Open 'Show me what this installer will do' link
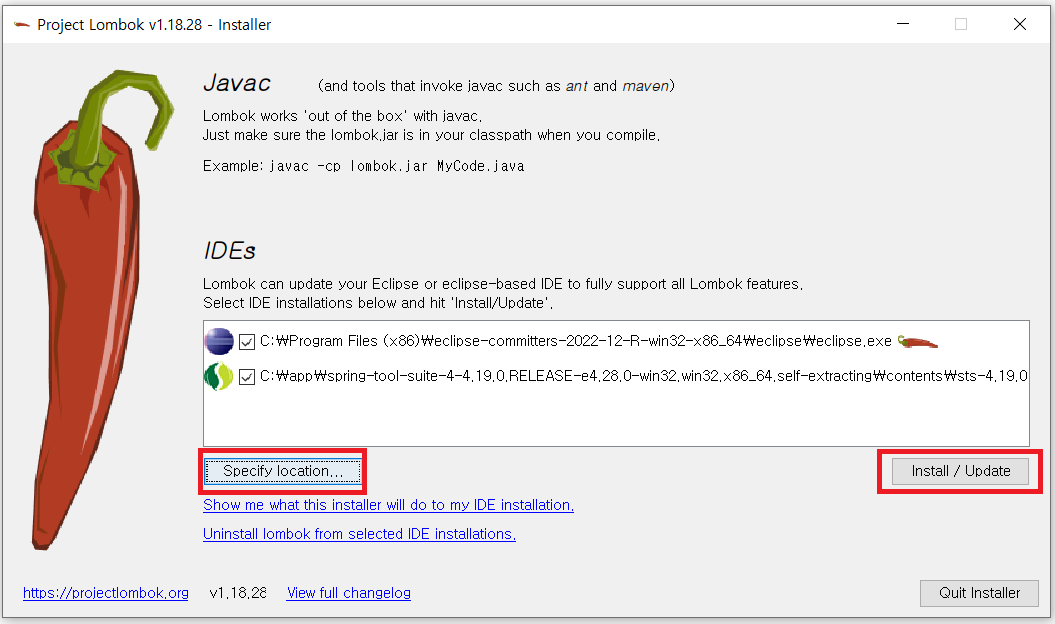Image resolution: width=1055 pixels, height=624 pixels. pos(388,505)
